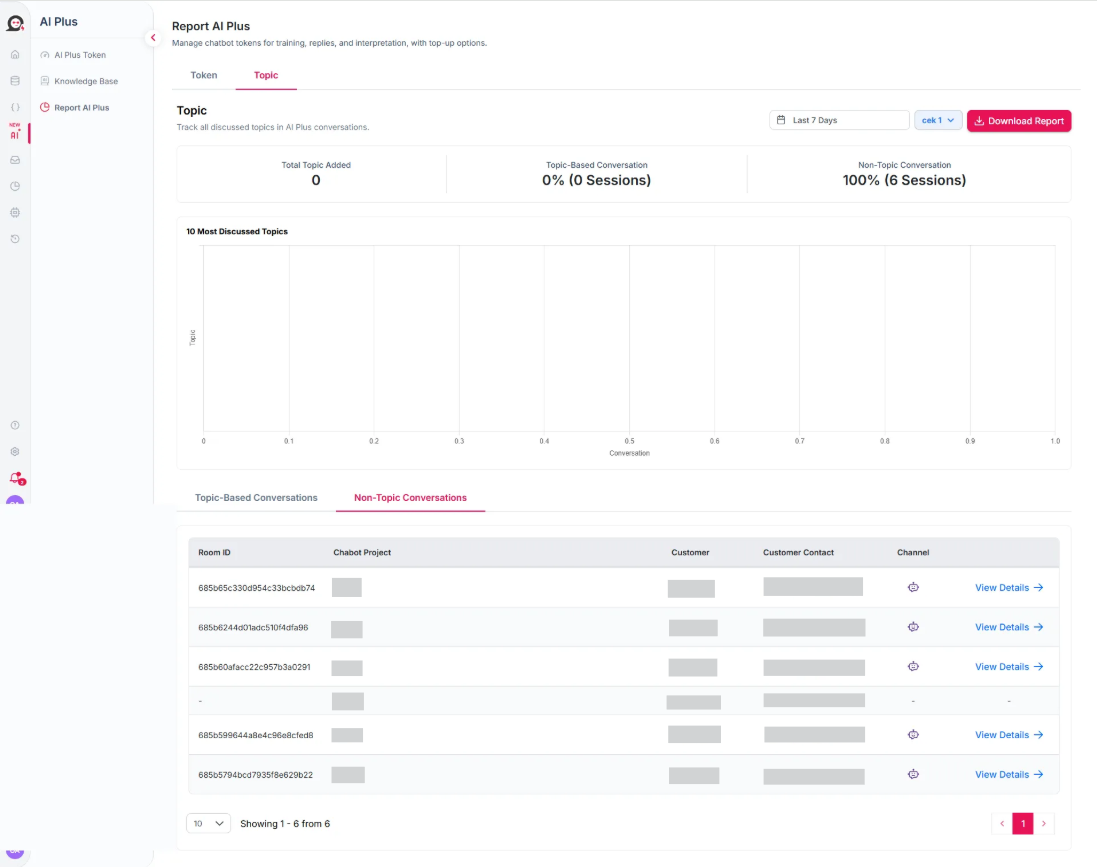The width and height of the screenshot is (1097, 867).
Task: Click the history clock icon in the sidebar
Action: pyautogui.click(x=15, y=239)
